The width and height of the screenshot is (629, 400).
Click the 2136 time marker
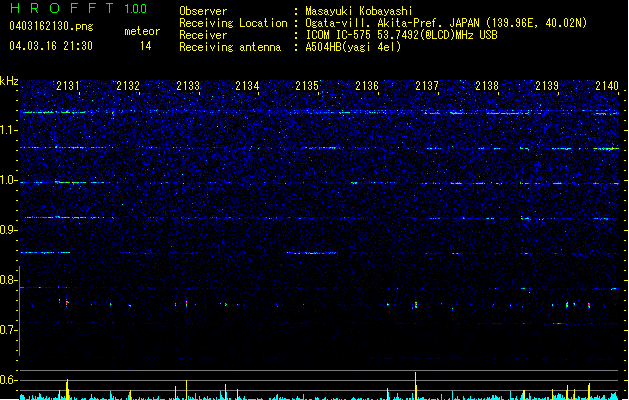[367, 85]
